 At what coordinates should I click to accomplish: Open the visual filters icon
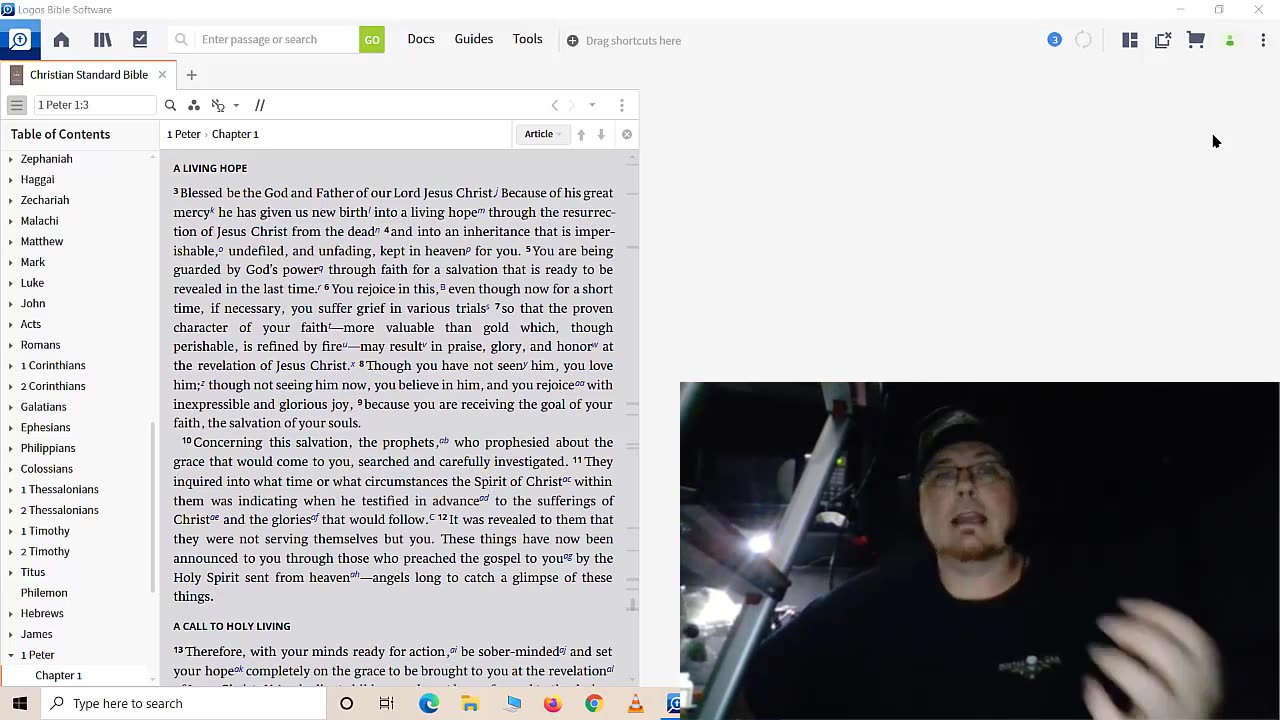[194, 105]
